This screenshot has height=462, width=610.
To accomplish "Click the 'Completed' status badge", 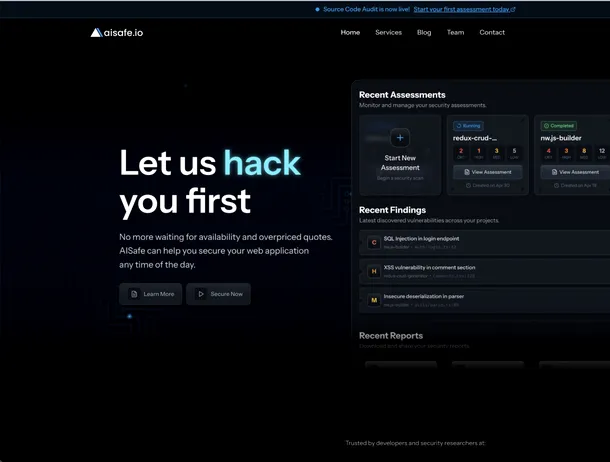I will coord(559,126).
